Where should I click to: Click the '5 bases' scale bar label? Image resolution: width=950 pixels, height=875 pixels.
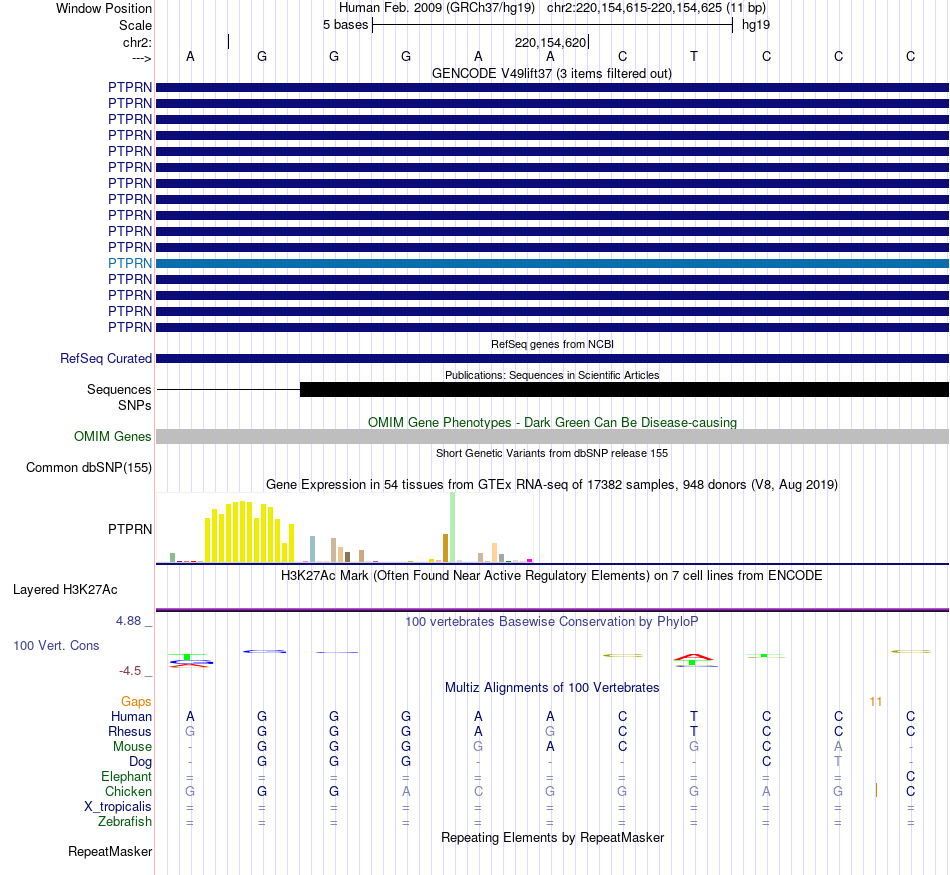click(x=345, y=25)
